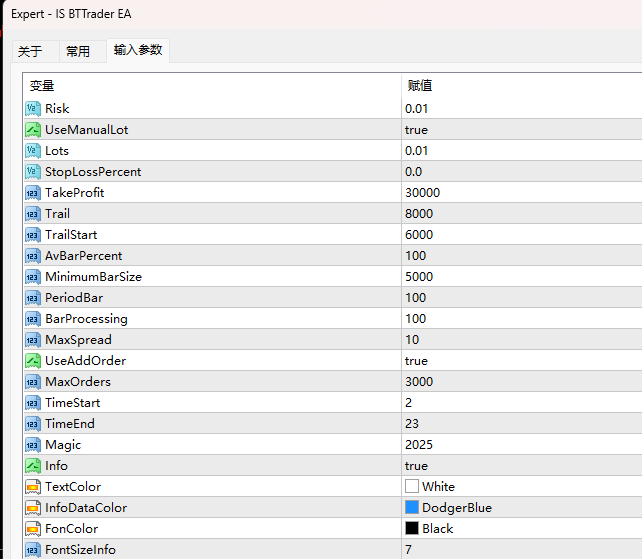The height and width of the screenshot is (559, 642).
Task: Open the InfoDataColor DodgerBlue value dropdown
Action: click(522, 508)
